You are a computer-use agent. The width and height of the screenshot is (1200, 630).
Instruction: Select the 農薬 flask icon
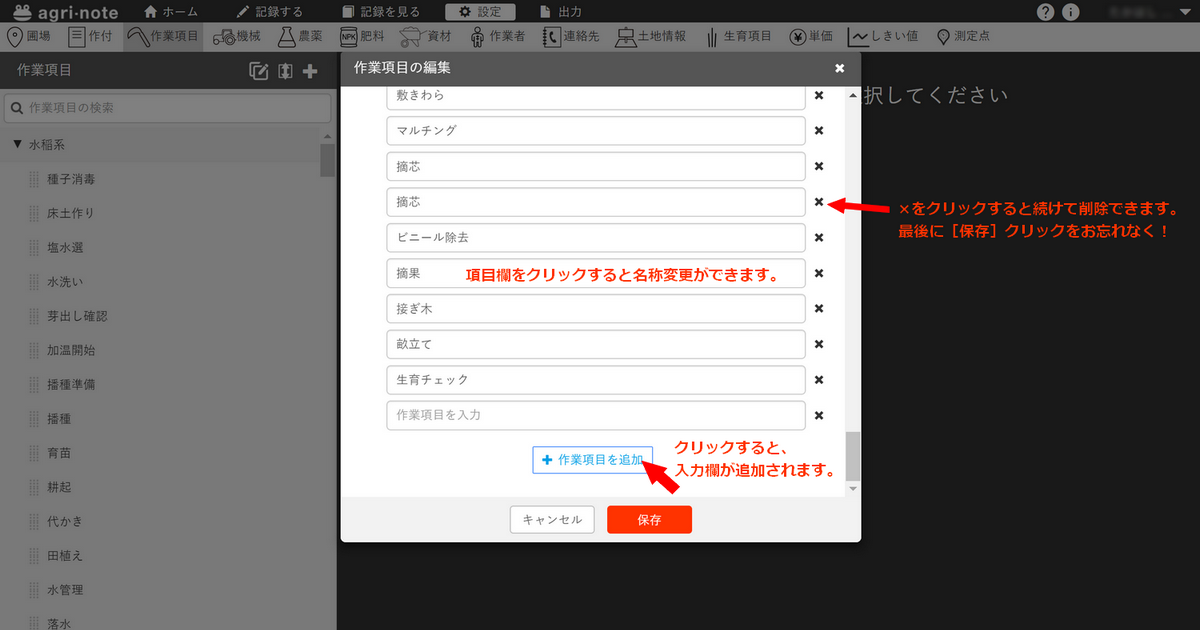point(287,37)
